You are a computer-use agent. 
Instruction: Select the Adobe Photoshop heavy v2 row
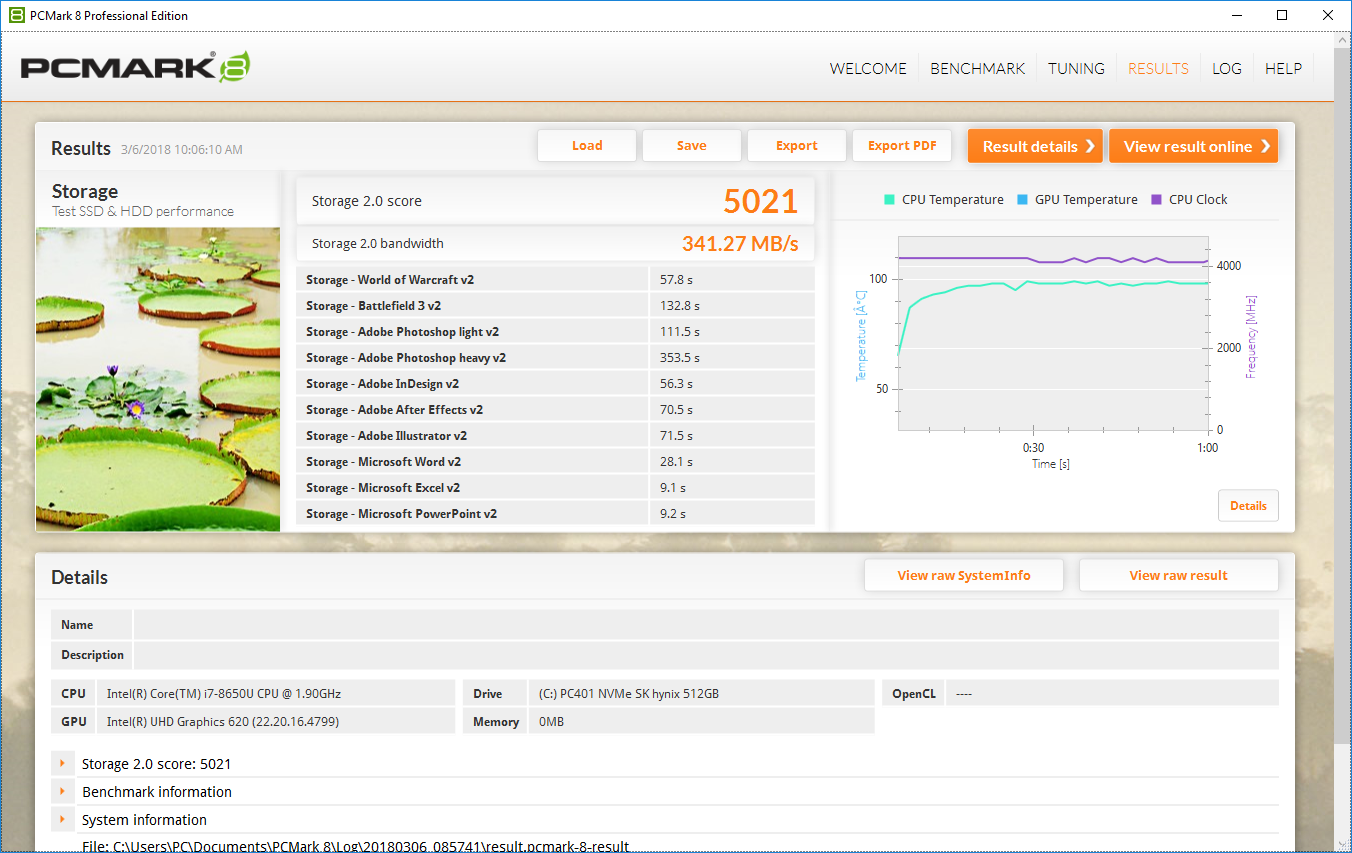(x=555, y=357)
